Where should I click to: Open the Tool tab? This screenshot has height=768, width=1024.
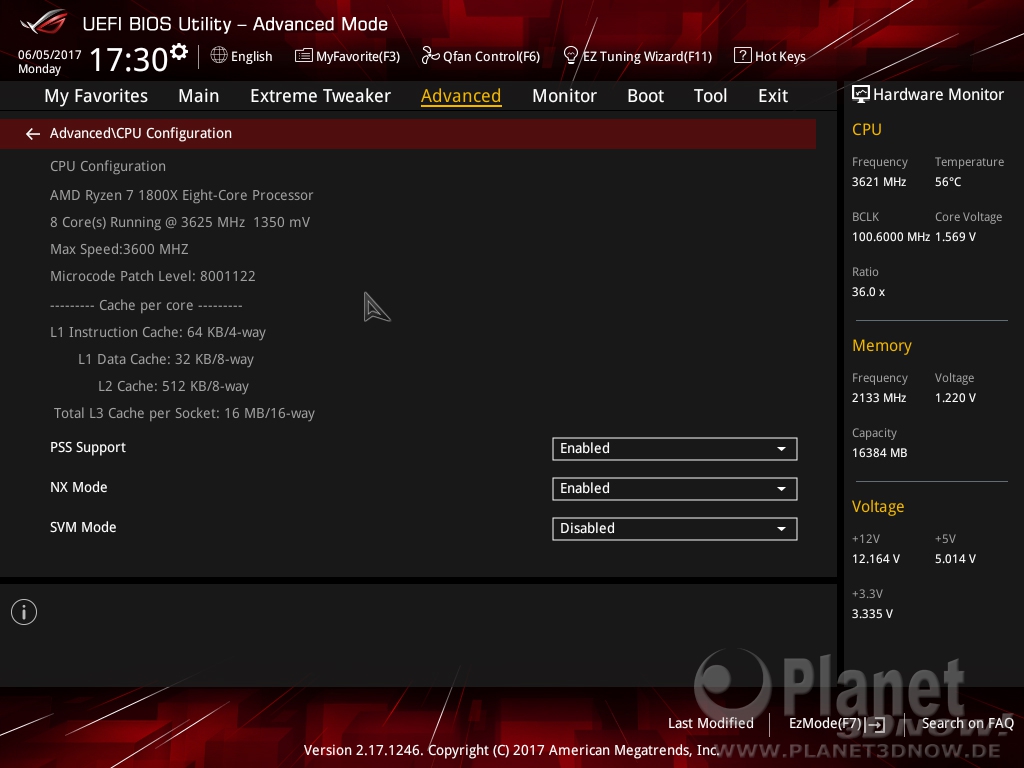tap(710, 96)
